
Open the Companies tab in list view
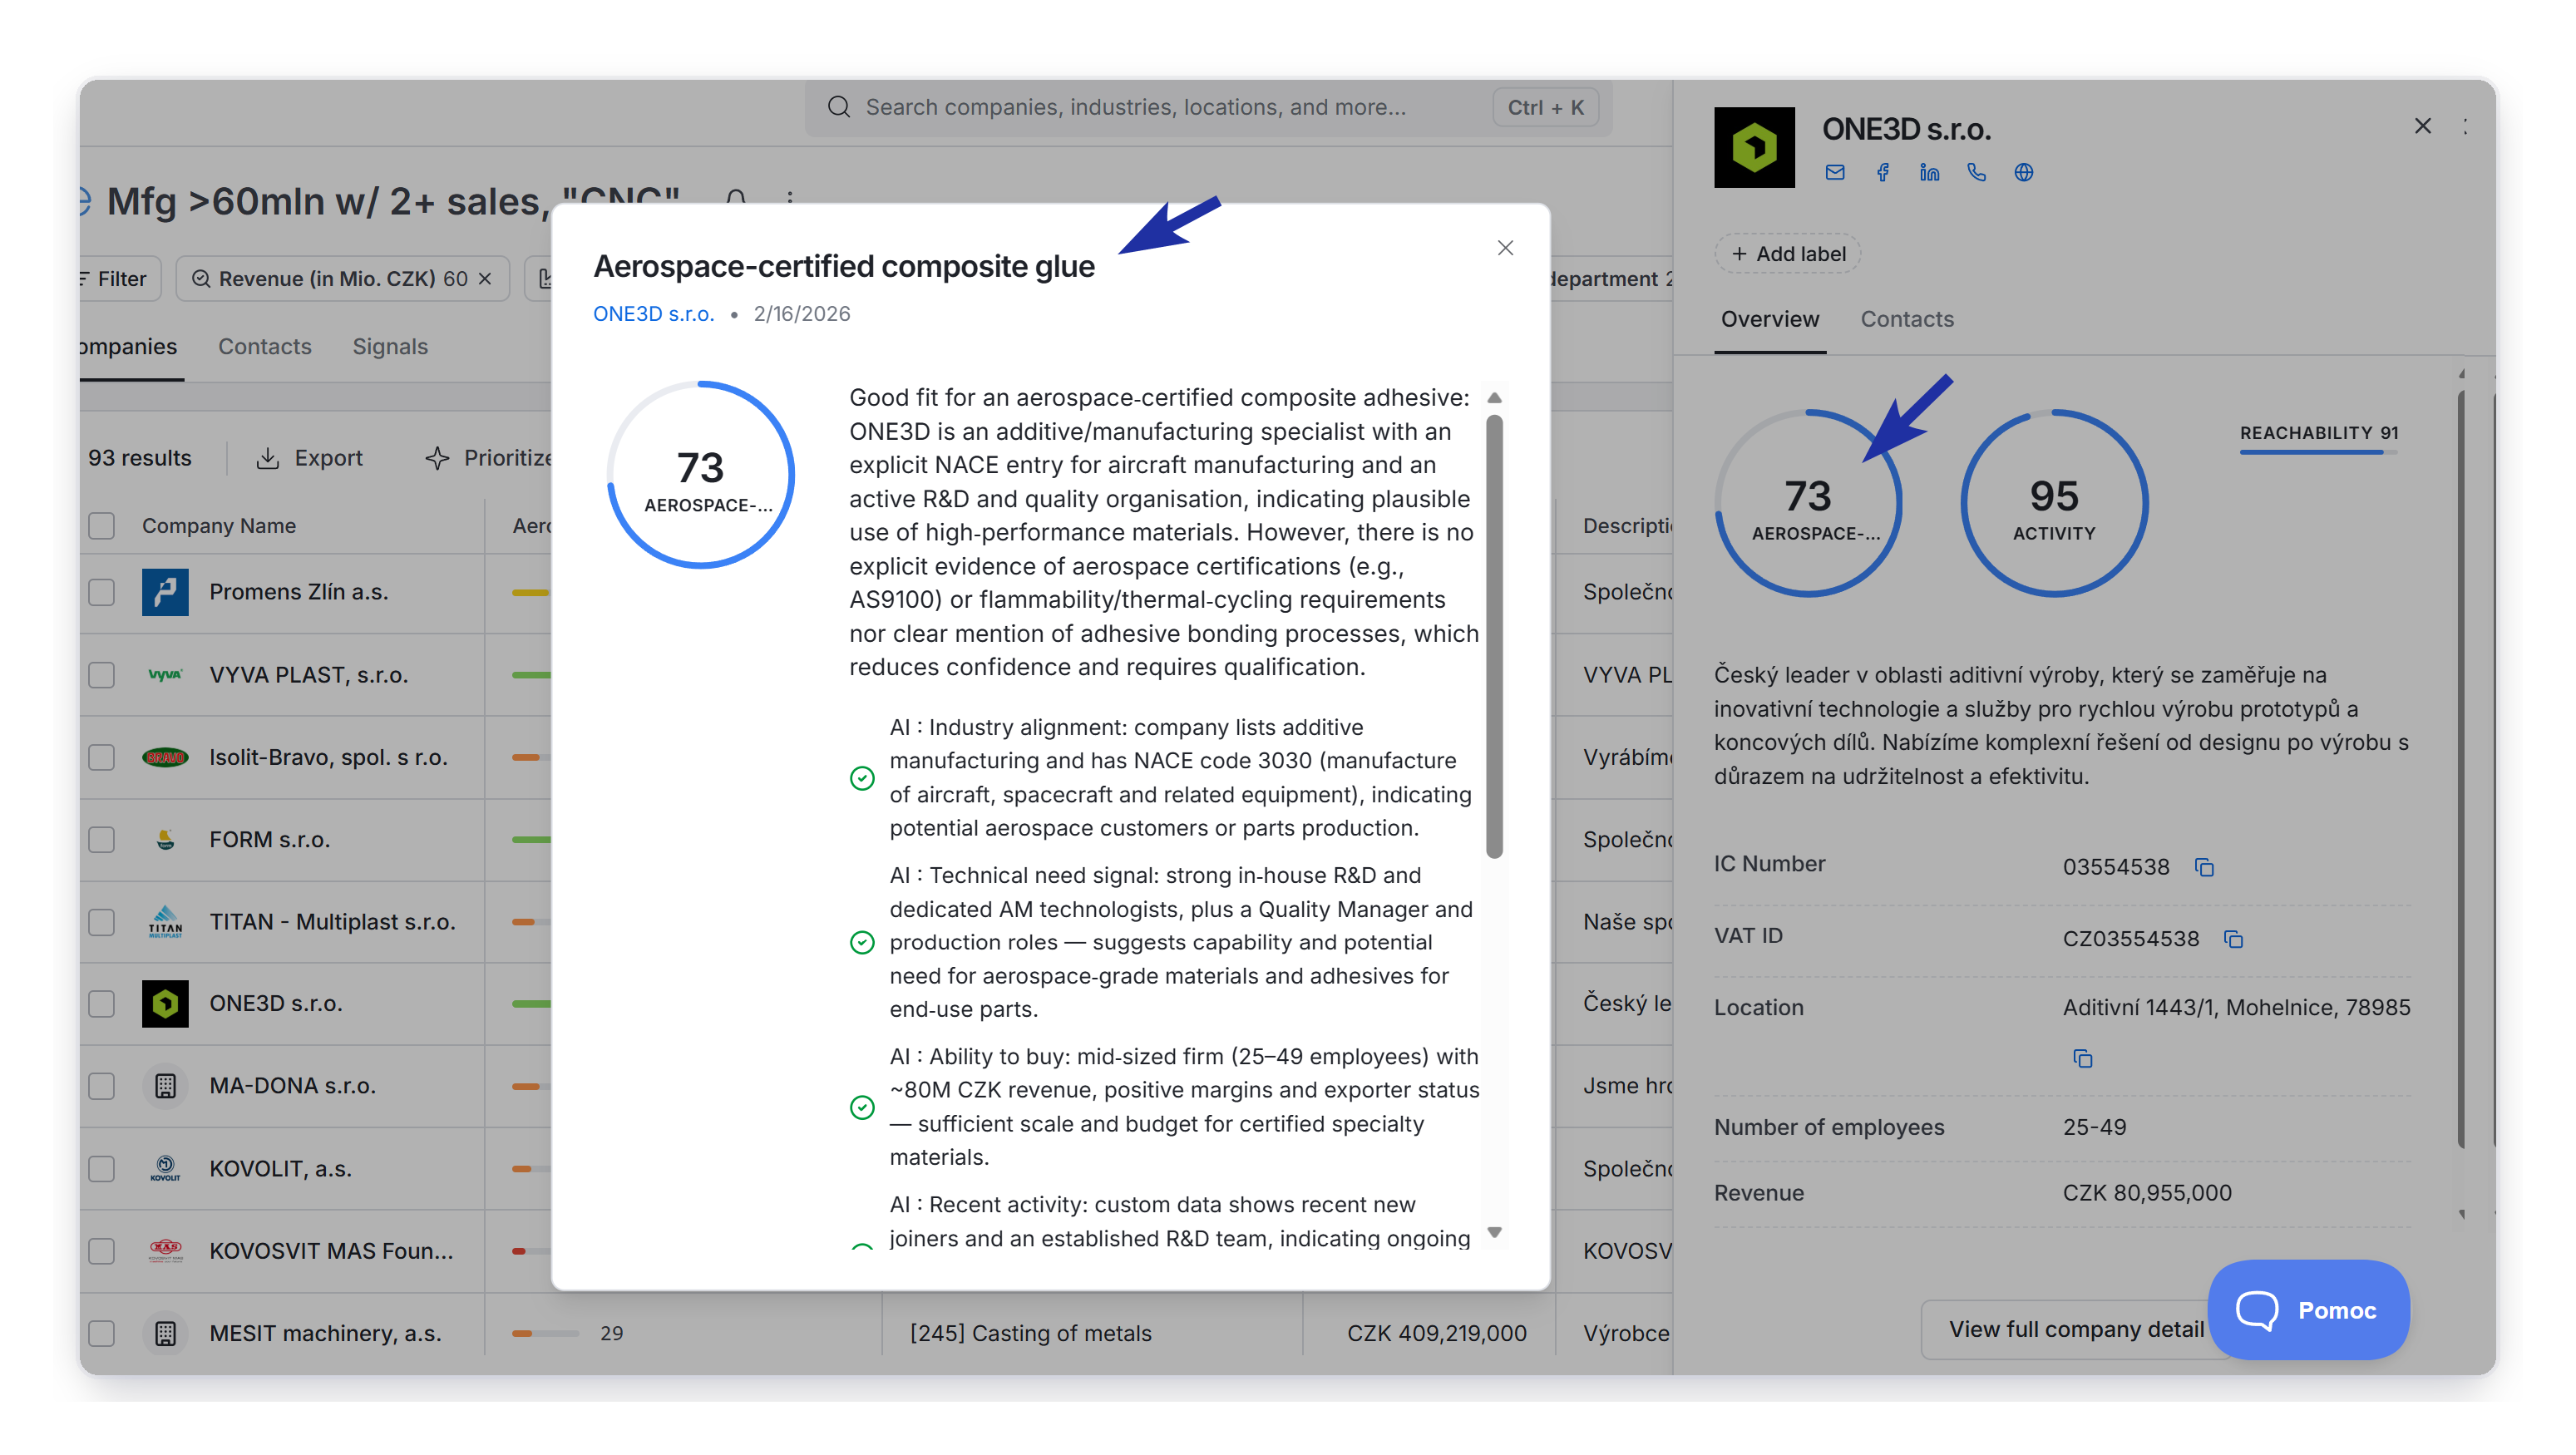coord(129,346)
